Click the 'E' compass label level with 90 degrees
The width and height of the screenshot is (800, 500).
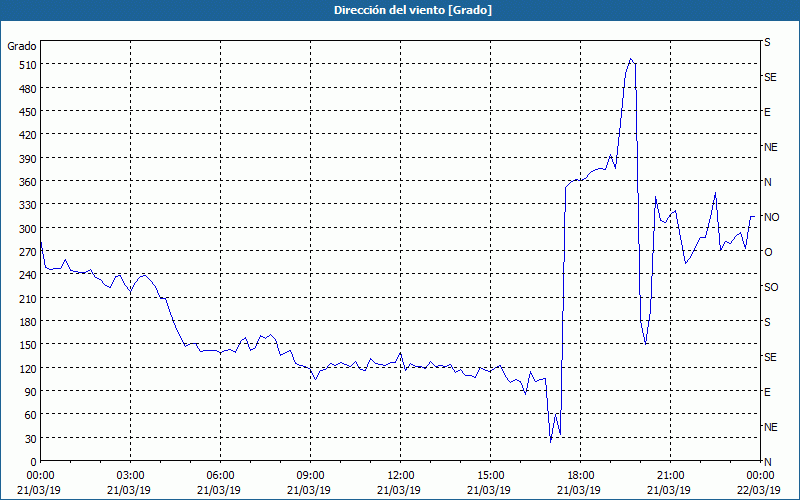(x=767, y=392)
